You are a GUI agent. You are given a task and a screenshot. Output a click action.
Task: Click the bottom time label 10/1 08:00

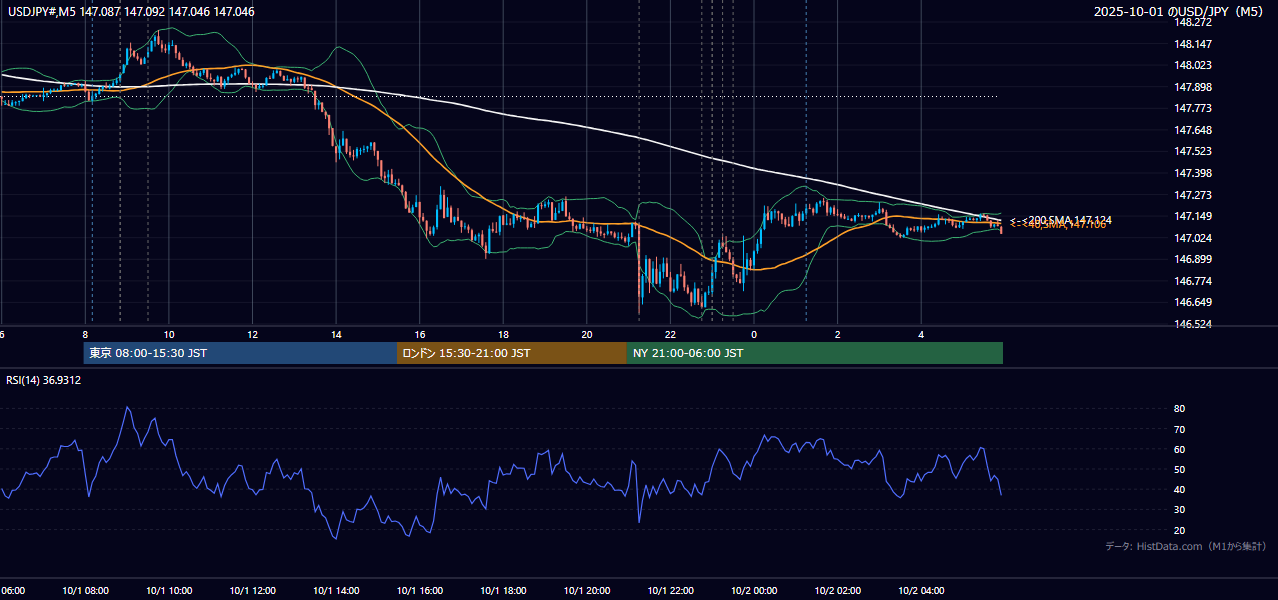[85, 590]
